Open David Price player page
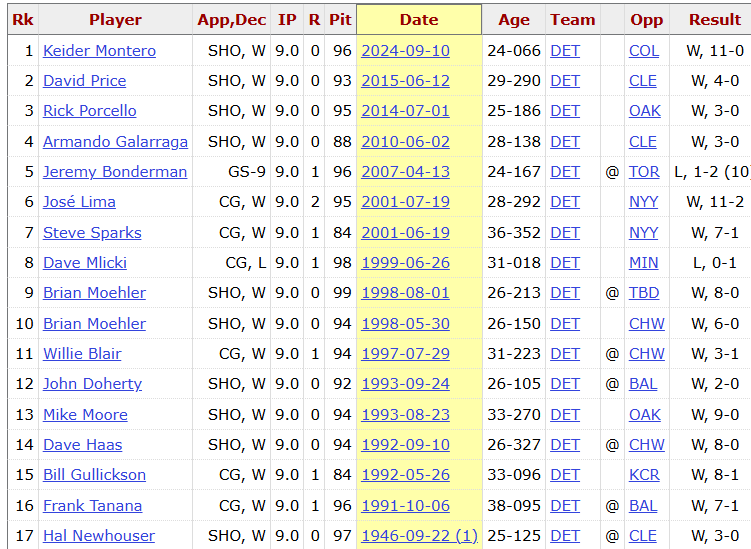The width and height of the screenshot is (751, 549). 84,81
